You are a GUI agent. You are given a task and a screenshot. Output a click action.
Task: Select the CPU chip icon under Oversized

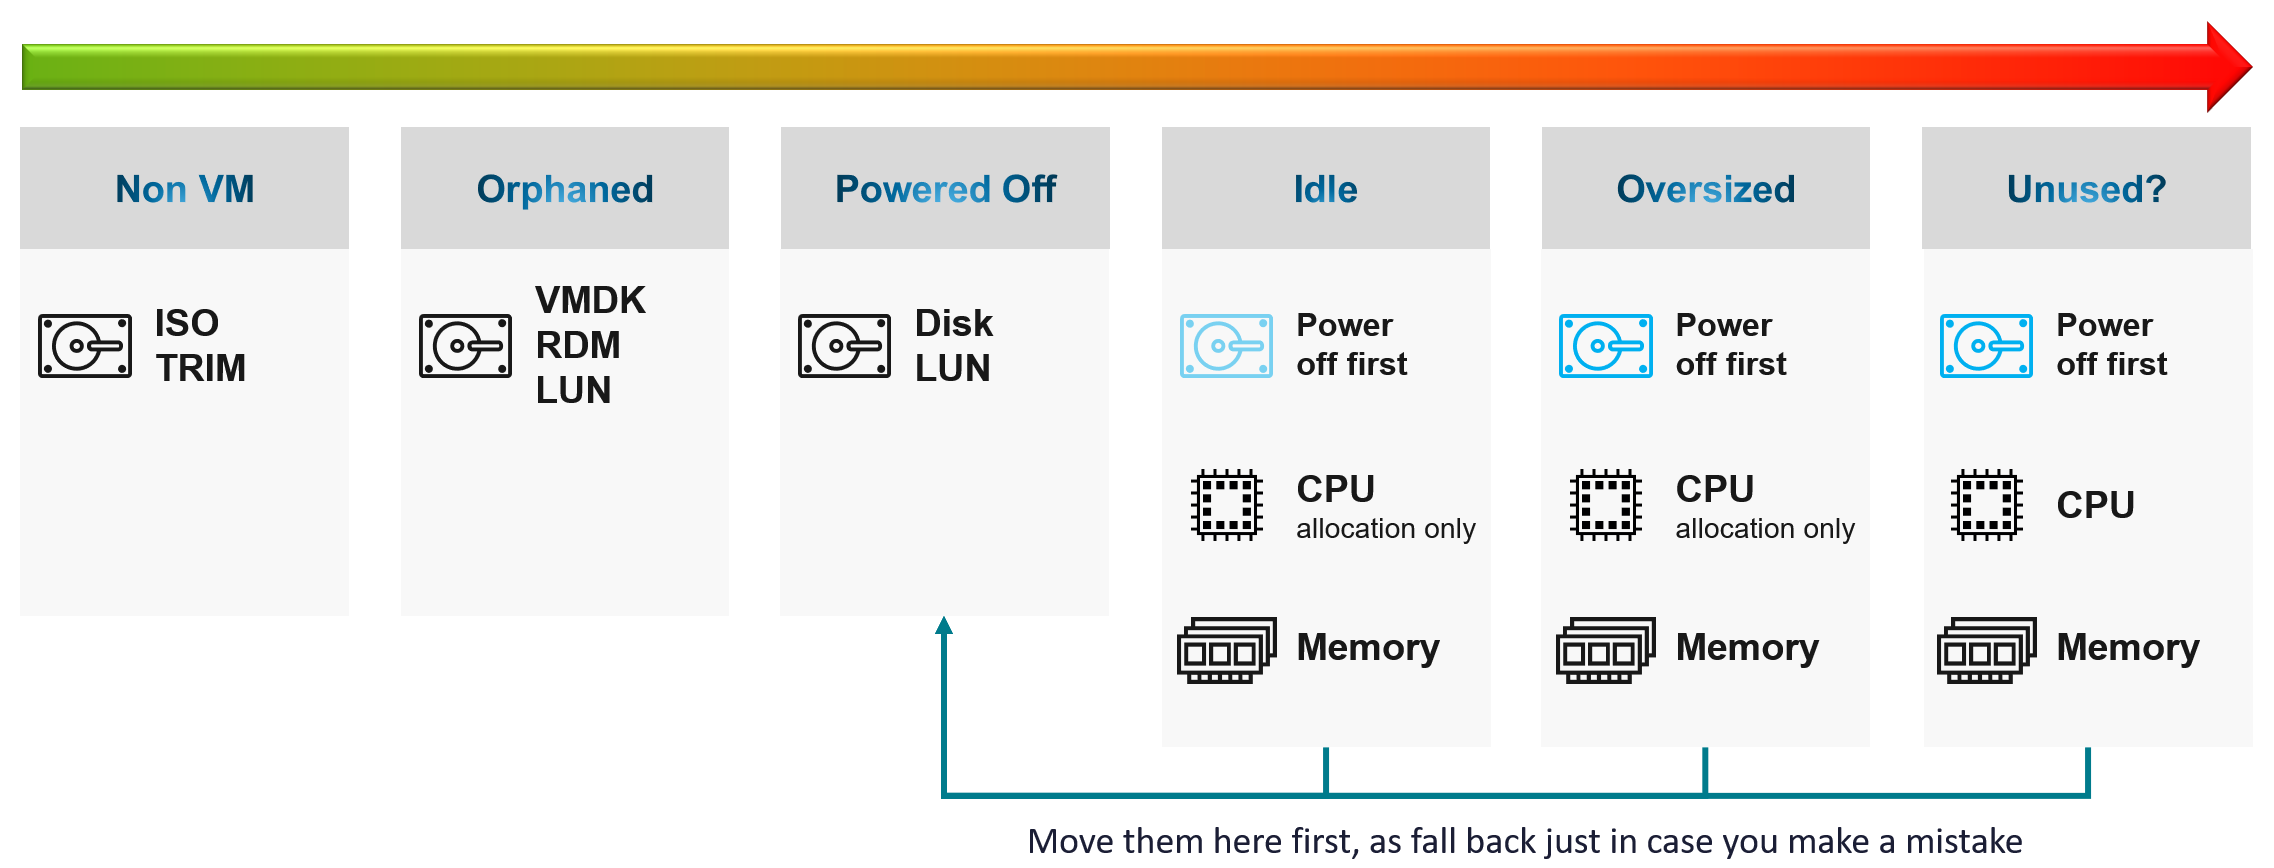1606,505
